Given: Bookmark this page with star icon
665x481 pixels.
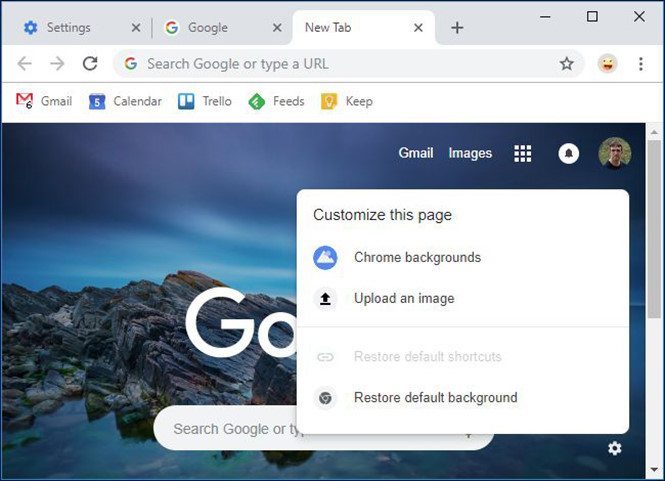Looking at the screenshot, I should point(567,64).
